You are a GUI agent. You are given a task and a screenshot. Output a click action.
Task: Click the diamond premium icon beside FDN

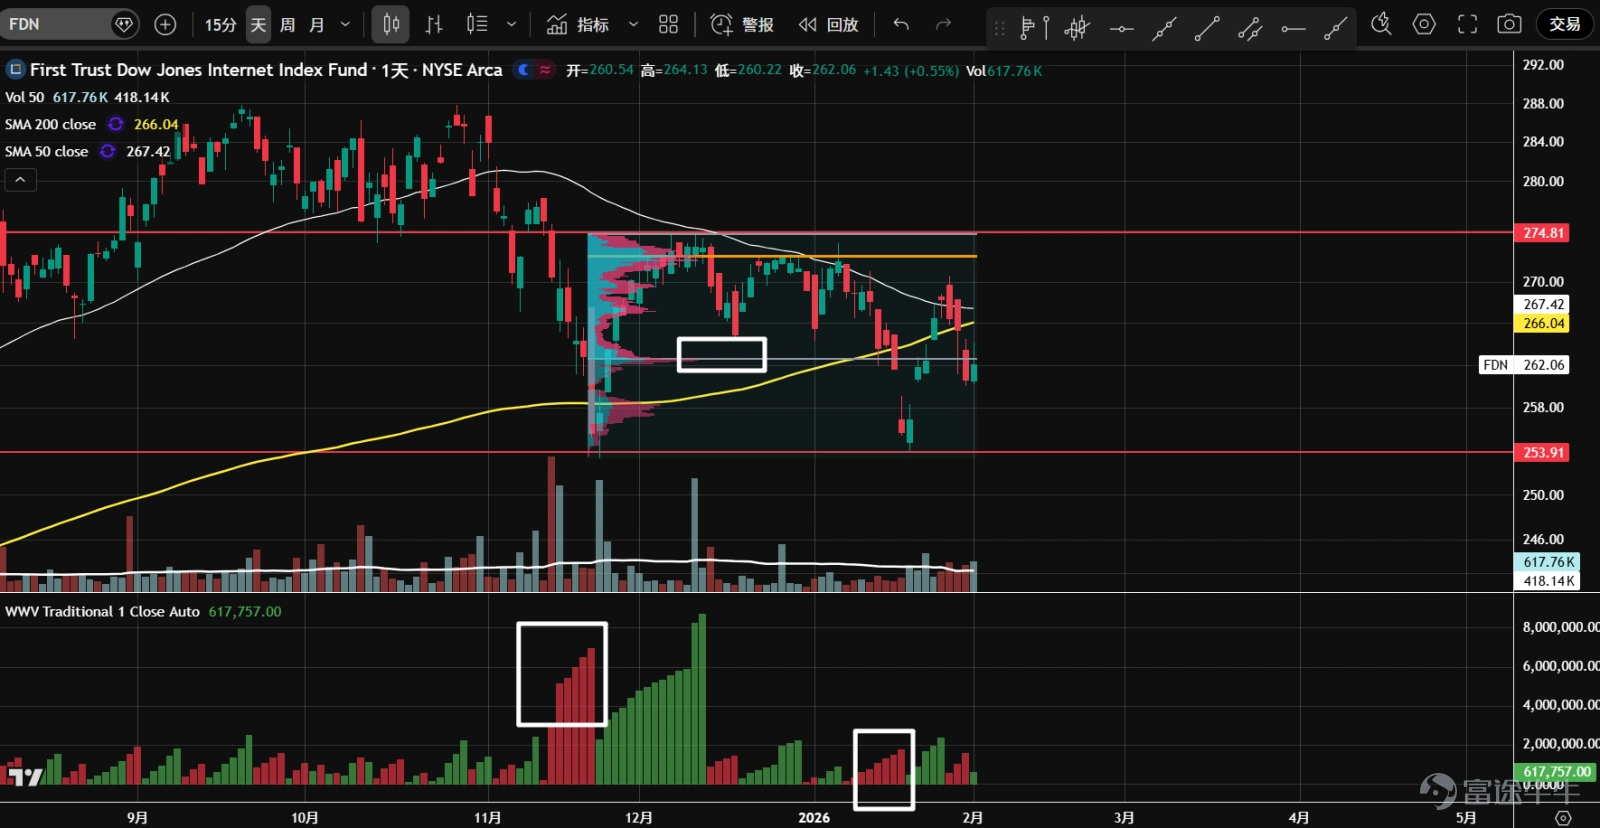pyautogui.click(x=124, y=24)
